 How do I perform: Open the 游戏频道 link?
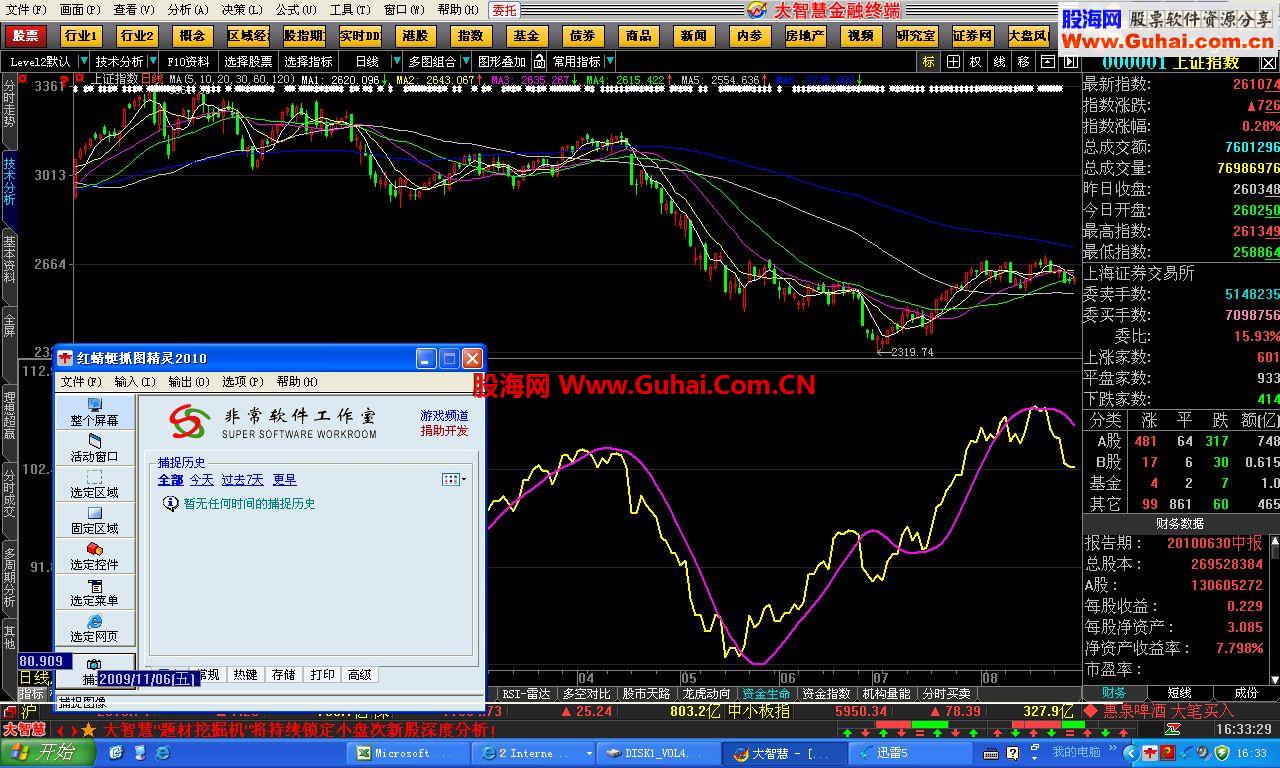pos(444,415)
